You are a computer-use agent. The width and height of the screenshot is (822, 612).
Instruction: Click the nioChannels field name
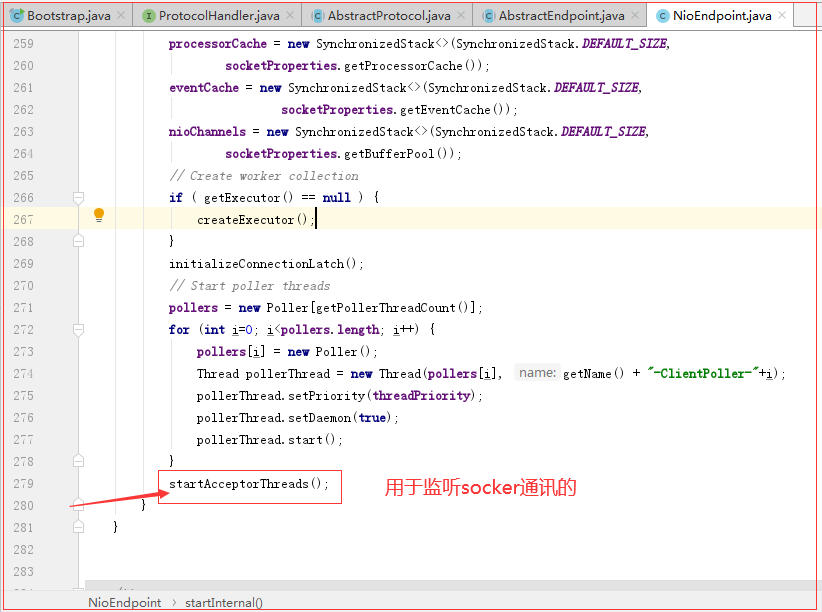(x=207, y=132)
